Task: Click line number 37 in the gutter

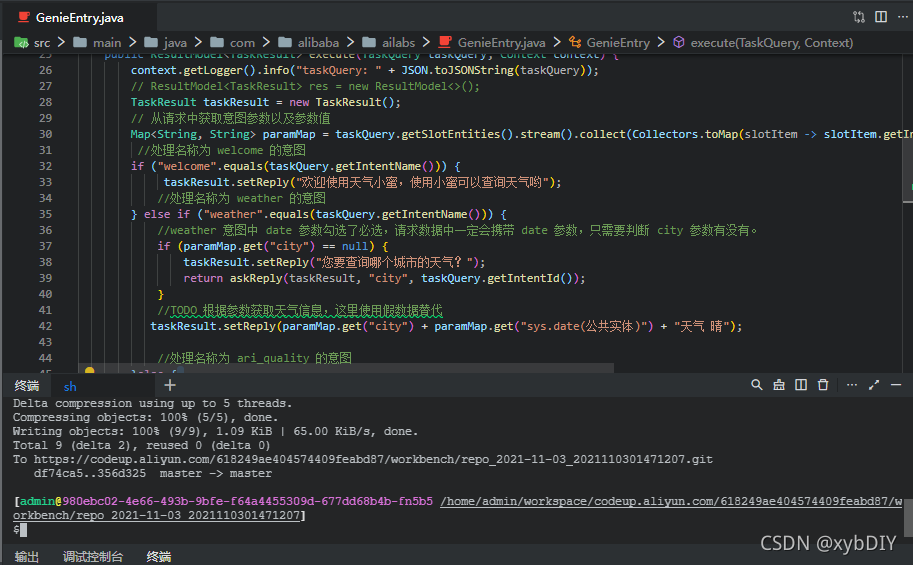Action: (45, 246)
